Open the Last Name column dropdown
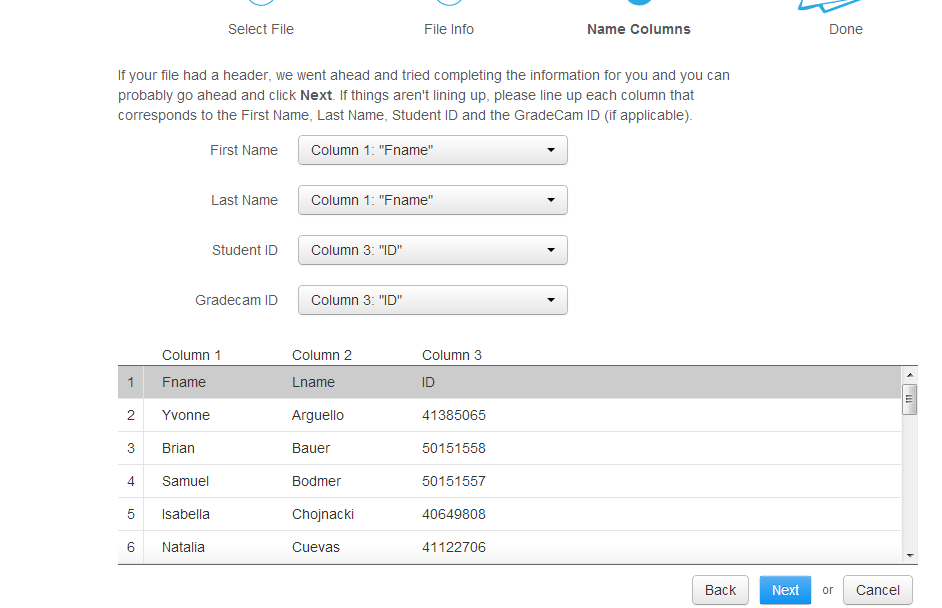Viewport: 942px width, 608px height. [x=433, y=200]
